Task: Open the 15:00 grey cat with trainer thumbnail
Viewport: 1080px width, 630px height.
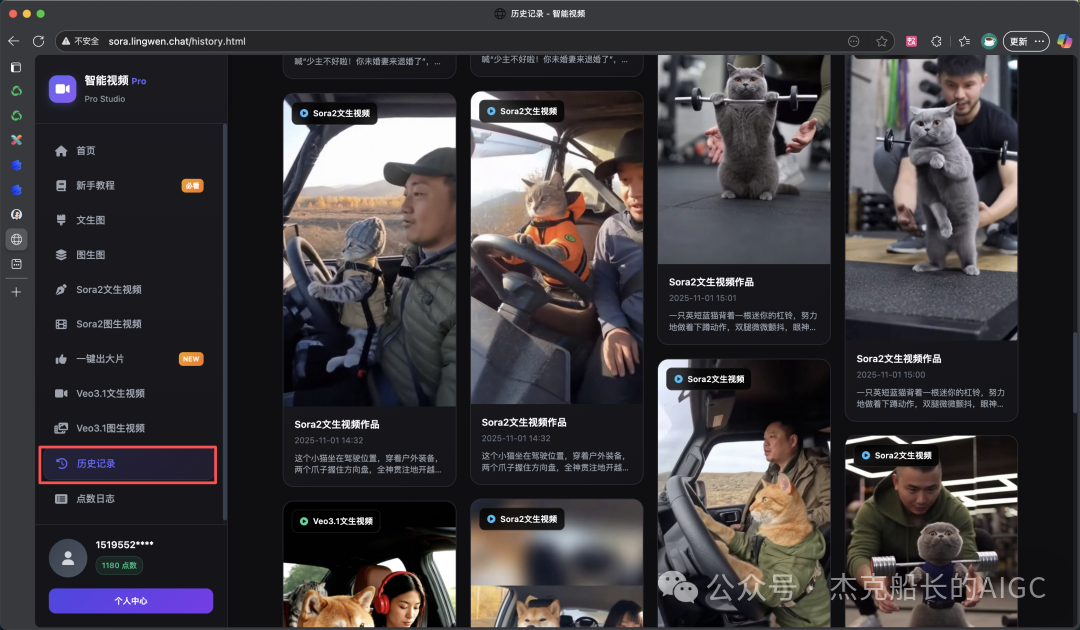Action: tap(931, 198)
